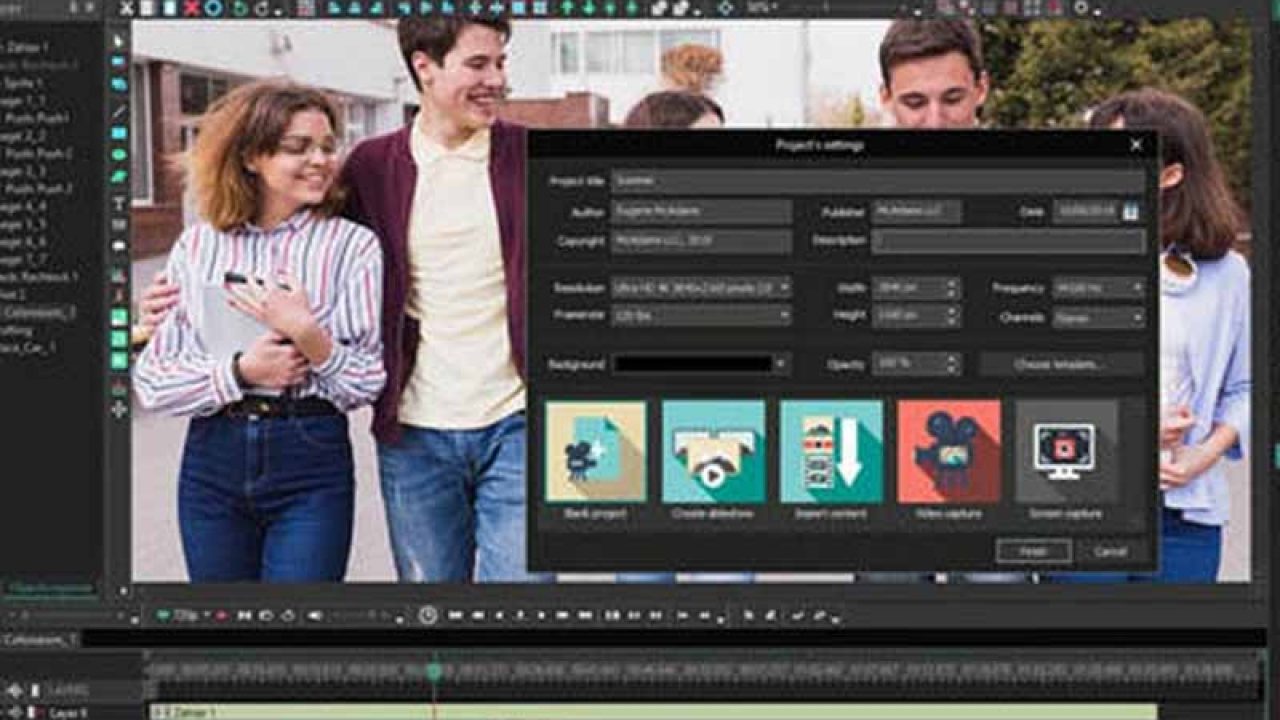The height and width of the screenshot is (720, 1280).
Task: Select the Free shape tool
Action: point(119,178)
